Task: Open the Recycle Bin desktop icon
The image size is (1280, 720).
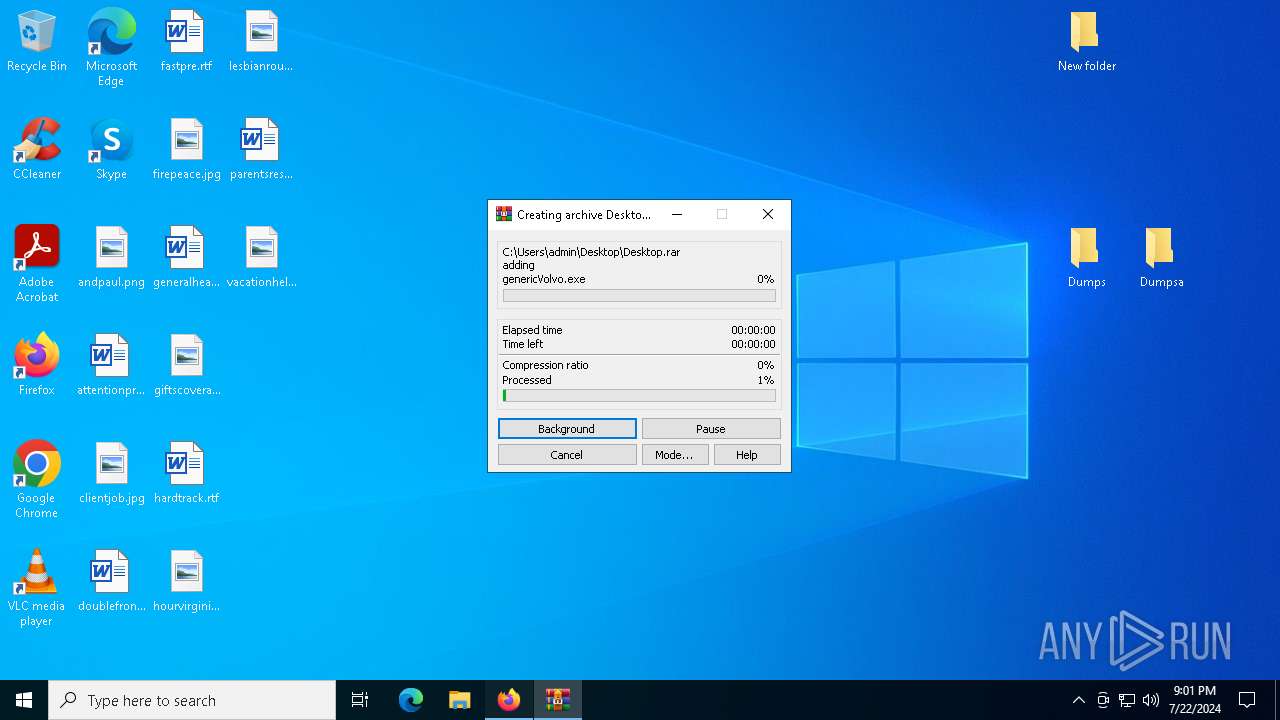Action: 37,42
